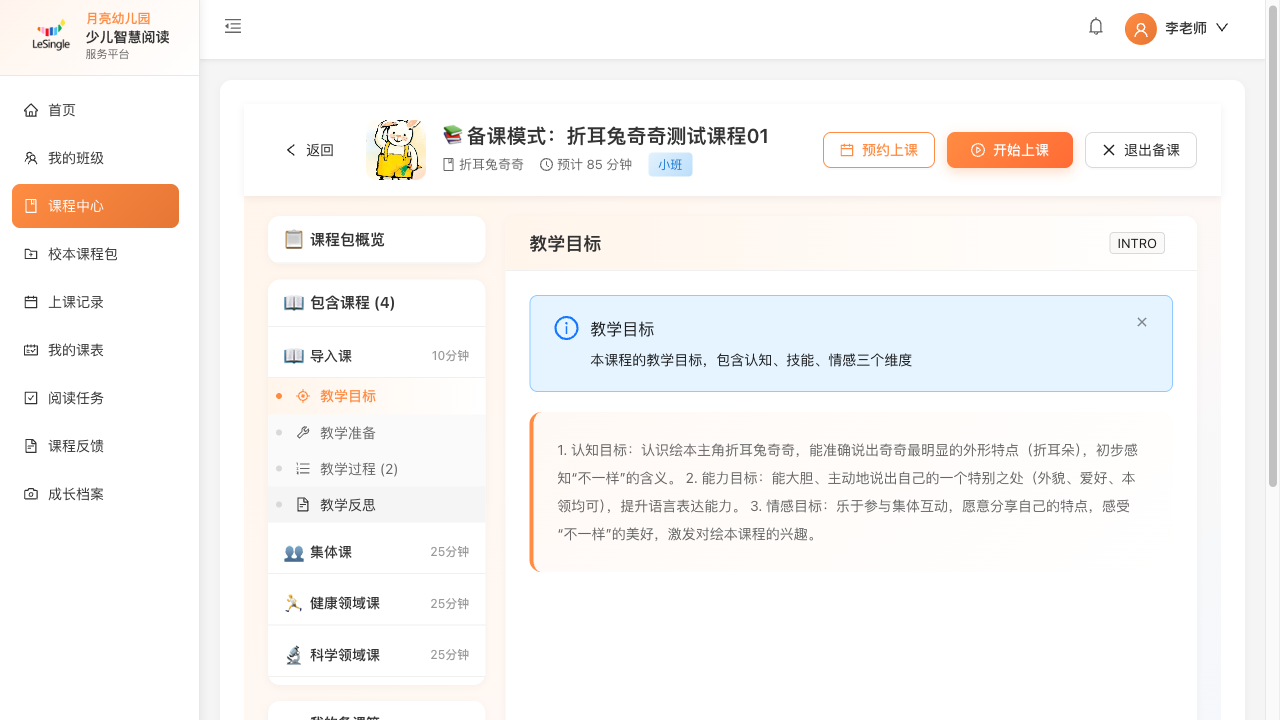
Task: Expand the 科学领域课 lesson section
Action: coord(376,655)
